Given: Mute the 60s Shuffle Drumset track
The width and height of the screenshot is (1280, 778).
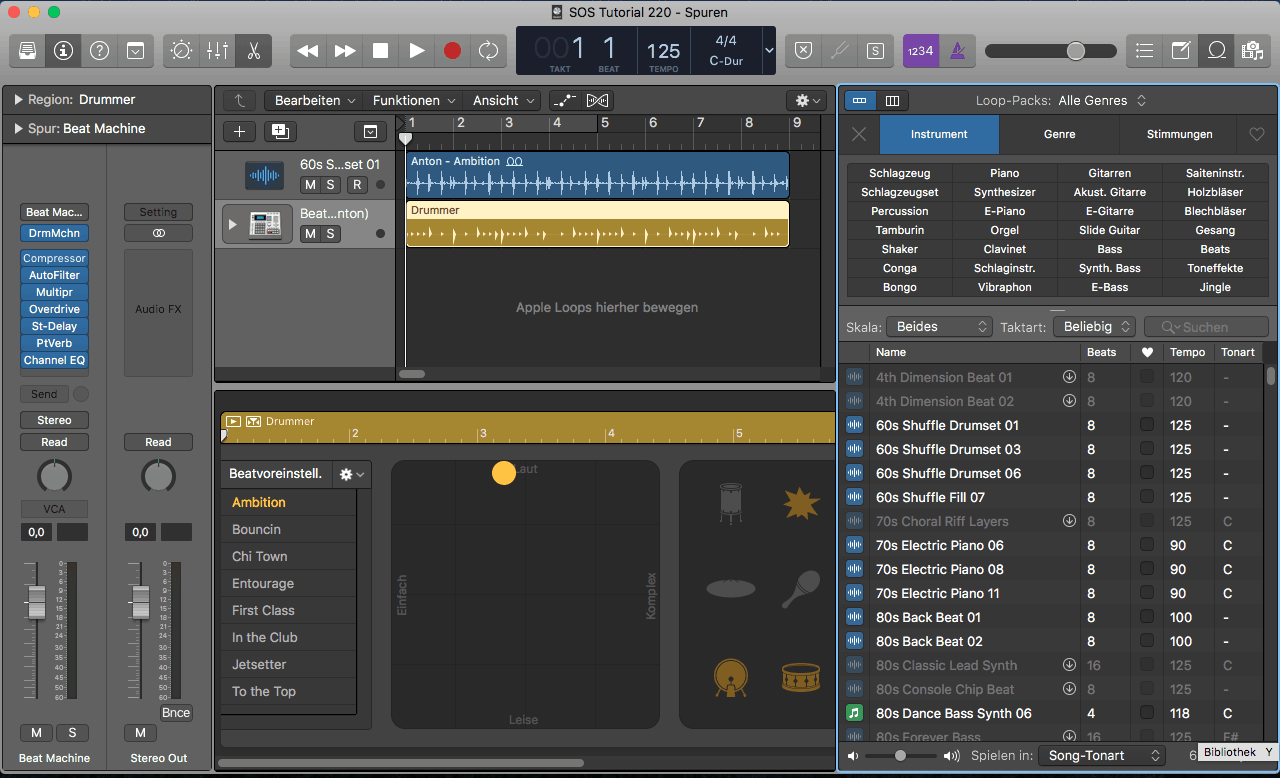Looking at the screenshot, I should point(310,185).
